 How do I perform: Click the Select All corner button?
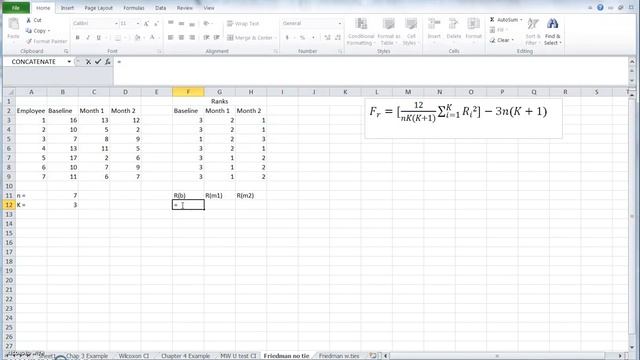click(9, 92)
